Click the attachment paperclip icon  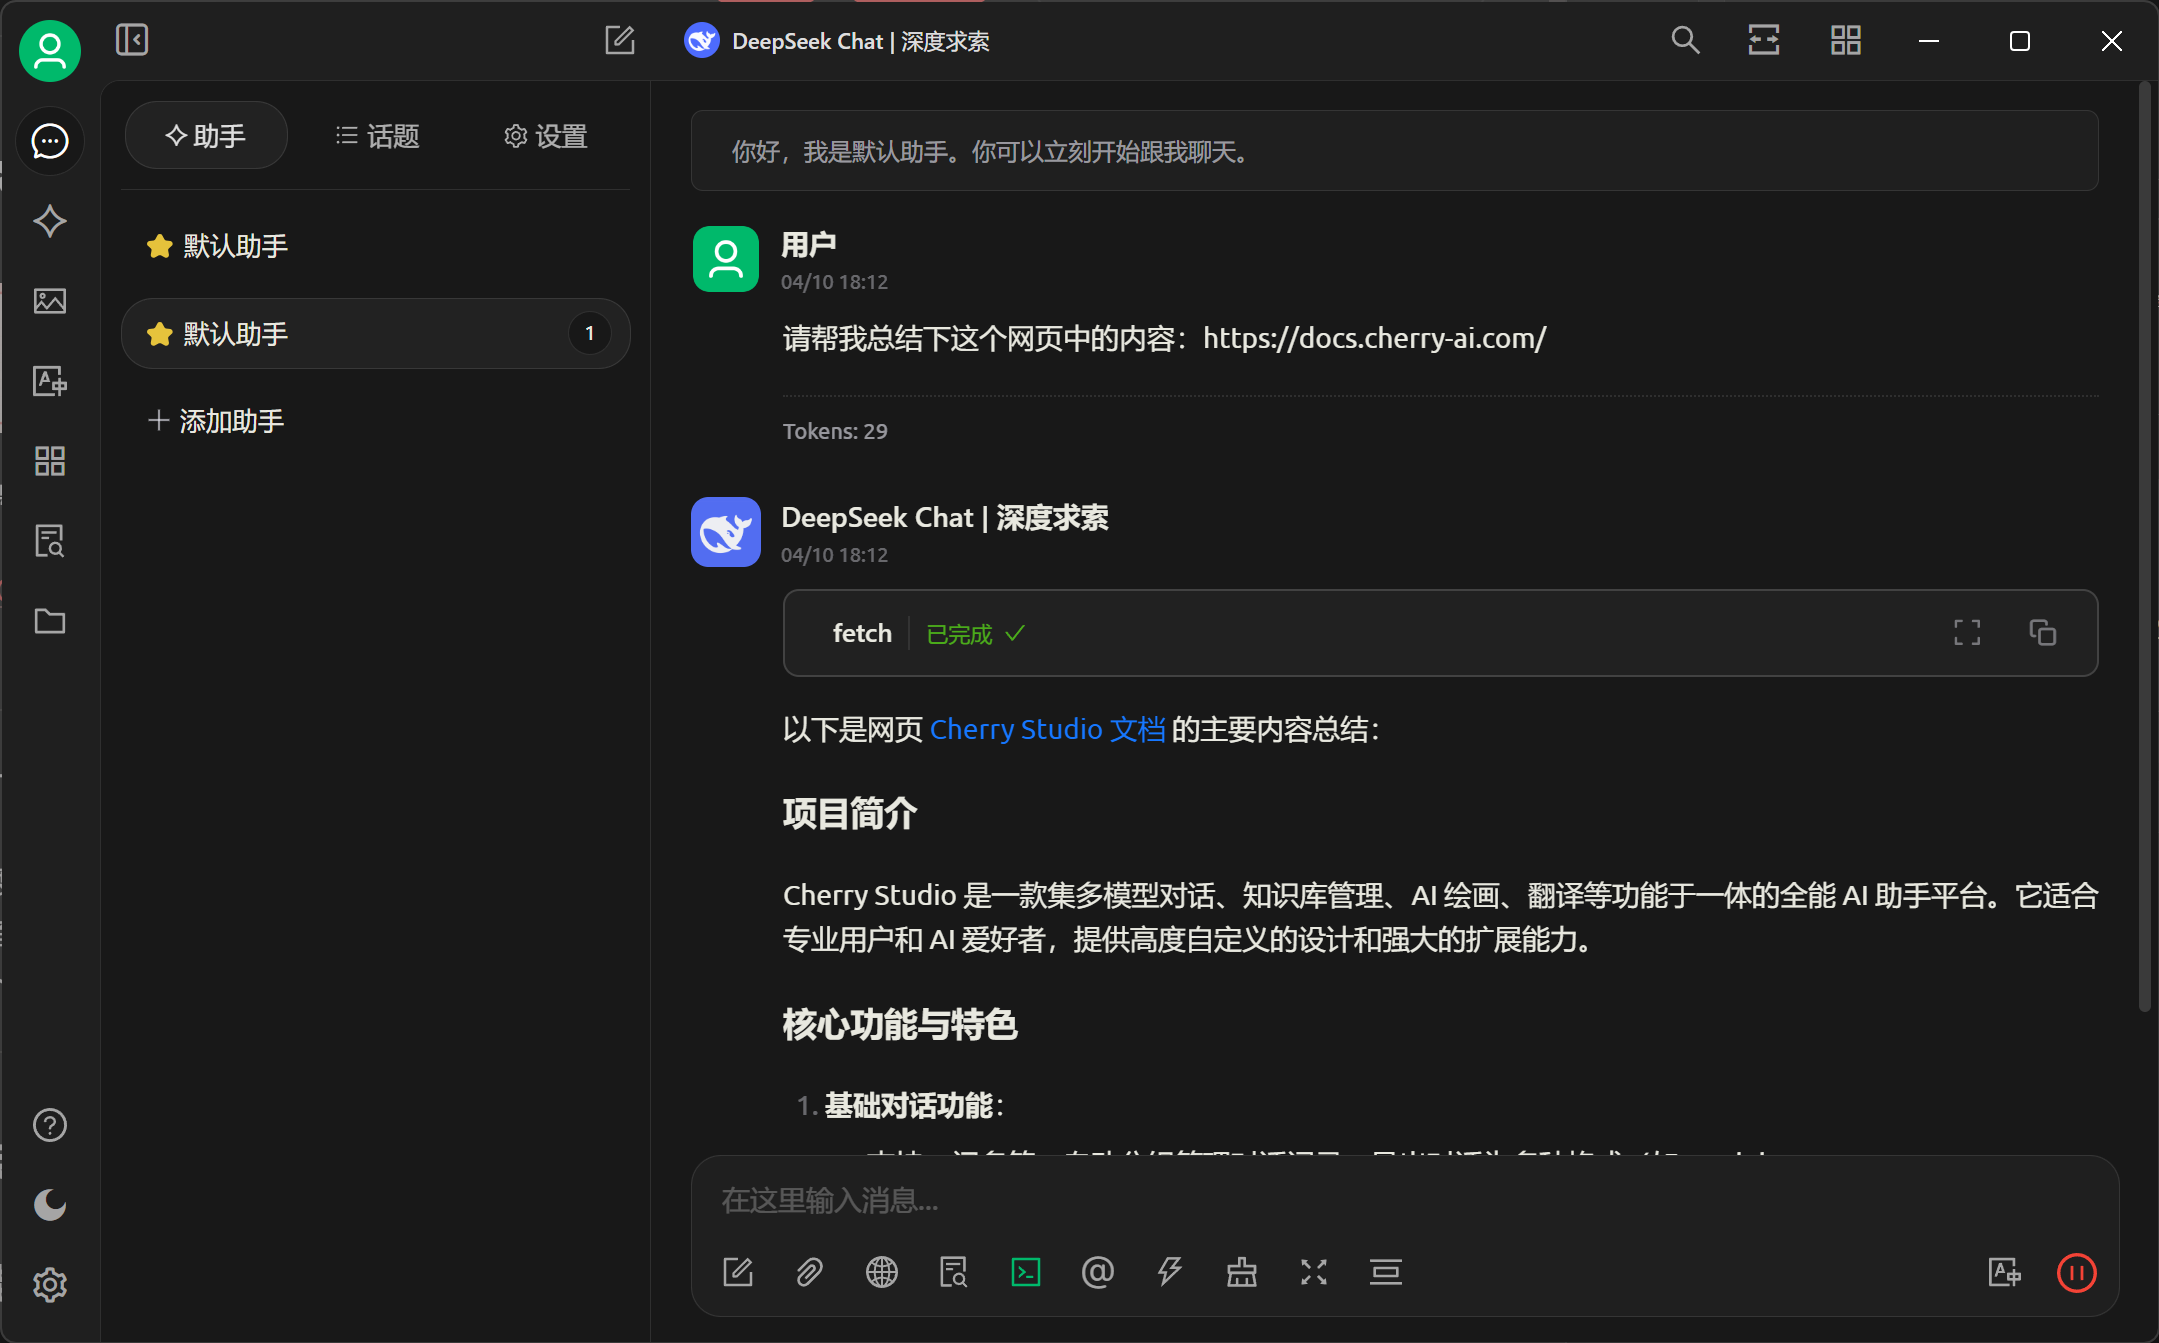pos(810,1272)
